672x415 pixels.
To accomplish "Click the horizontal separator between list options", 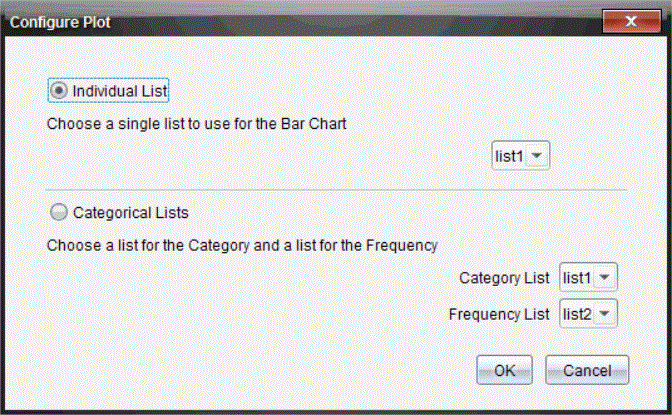I will coord(336,189).
